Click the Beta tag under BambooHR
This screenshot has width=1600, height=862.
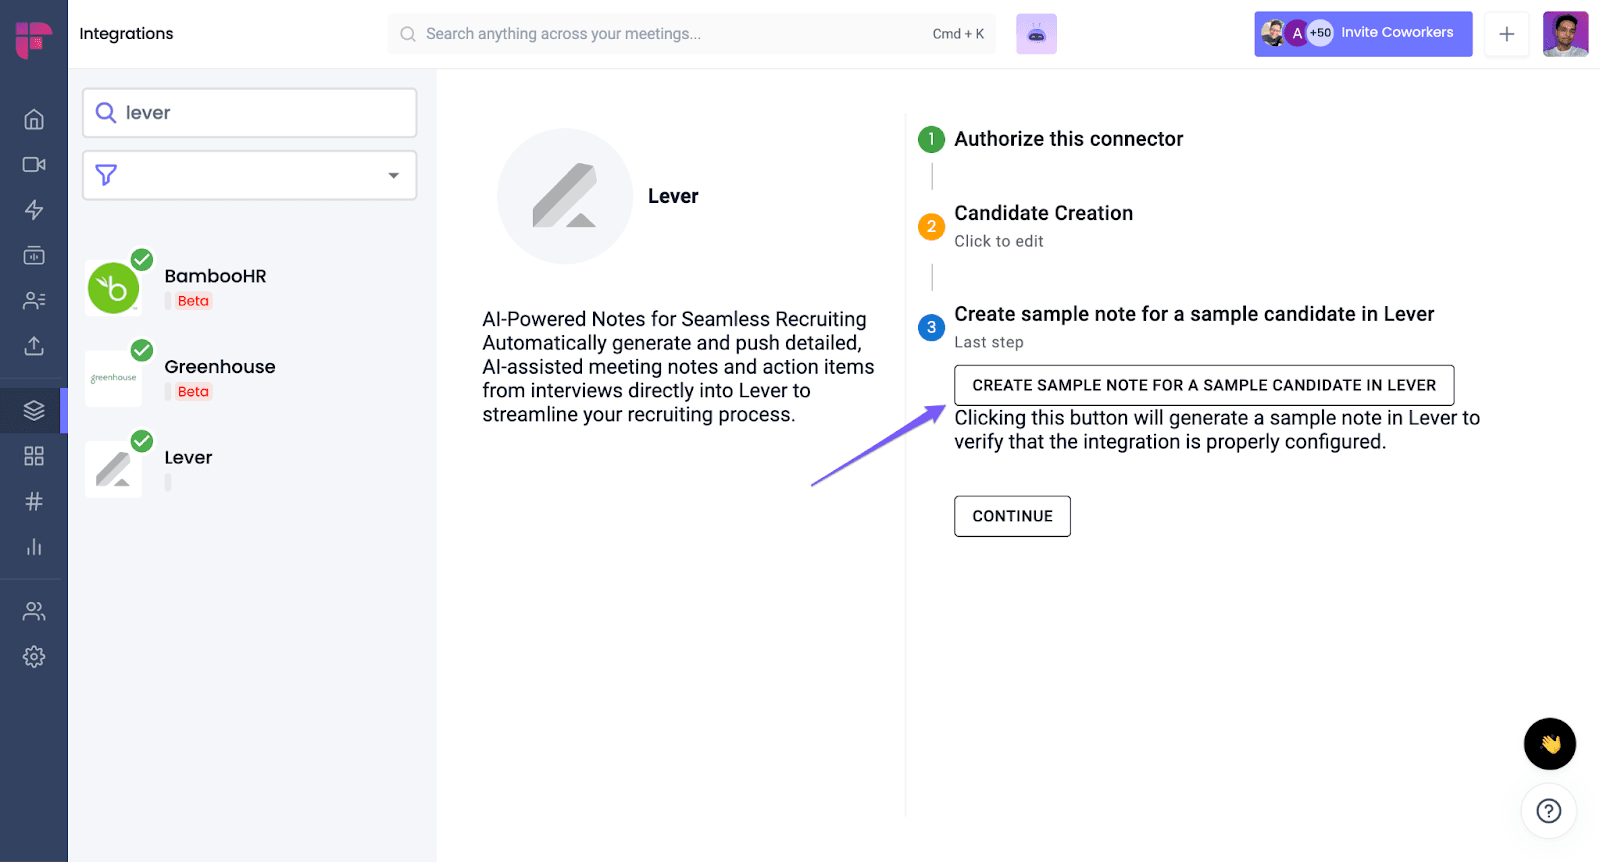point(193,301)
